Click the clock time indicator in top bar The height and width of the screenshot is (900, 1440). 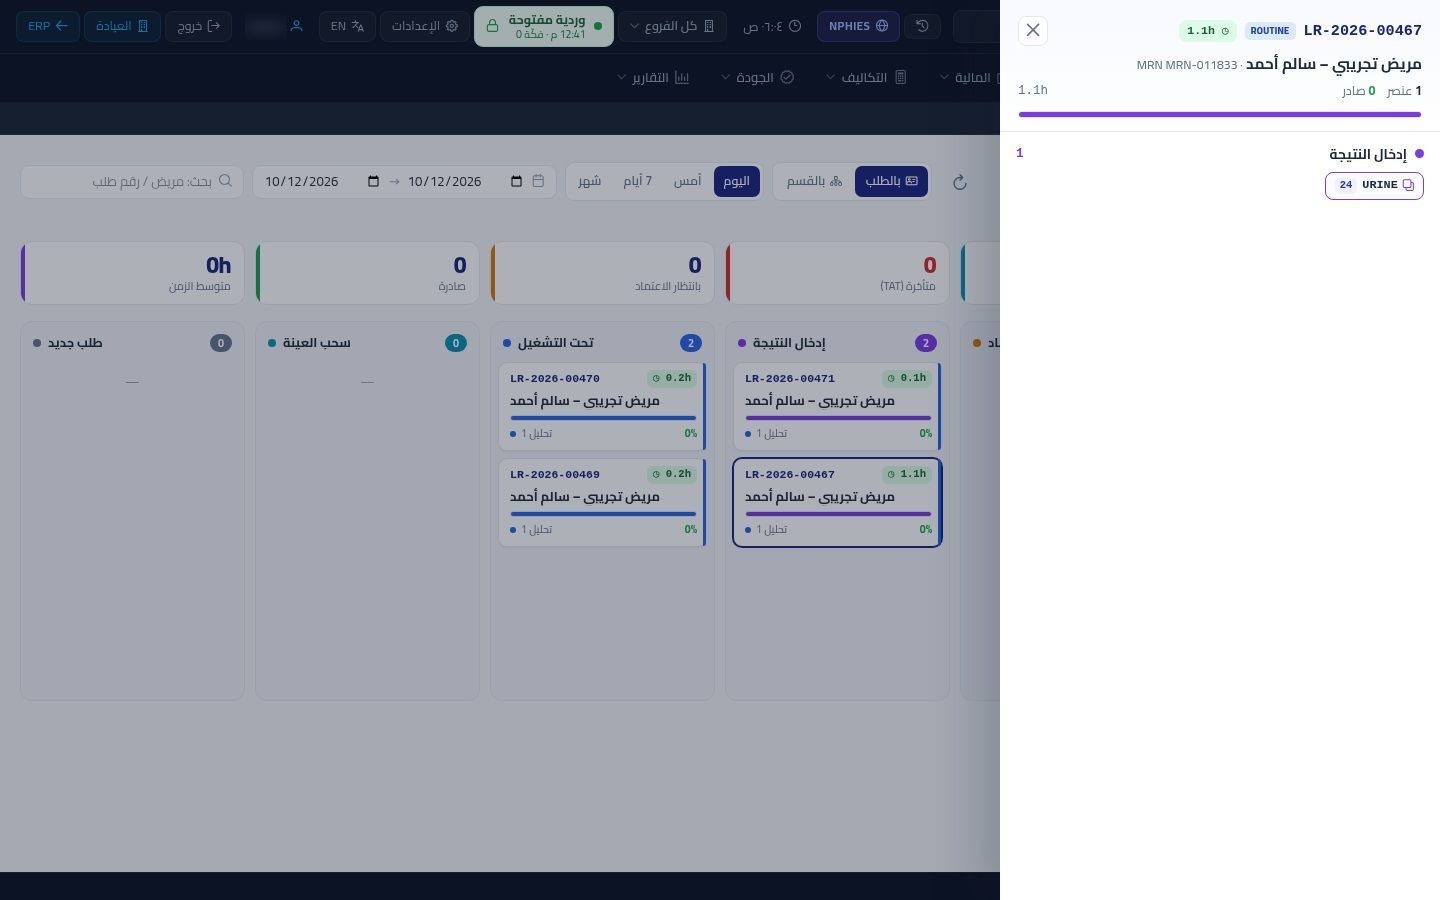click(x=771, y=26)
